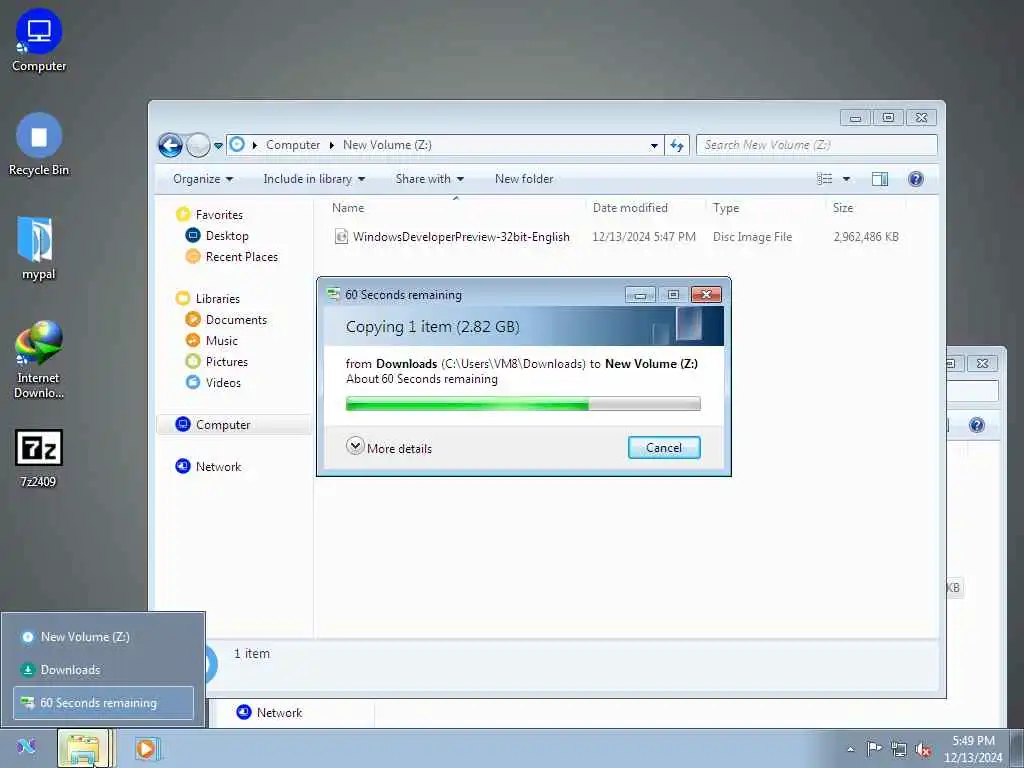The height and width of the screenshot is (768, 1024).
Task: Click the Explorer taskbar button
Action: point(84,748)
